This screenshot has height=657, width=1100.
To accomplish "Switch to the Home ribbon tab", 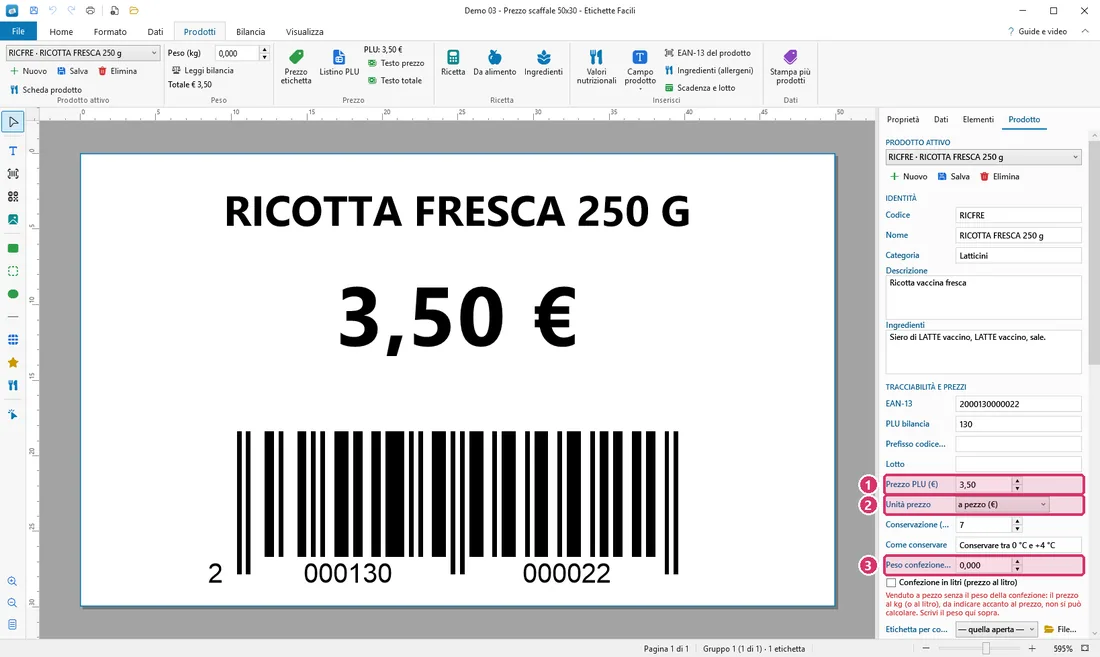I will [x=61, y=32].
